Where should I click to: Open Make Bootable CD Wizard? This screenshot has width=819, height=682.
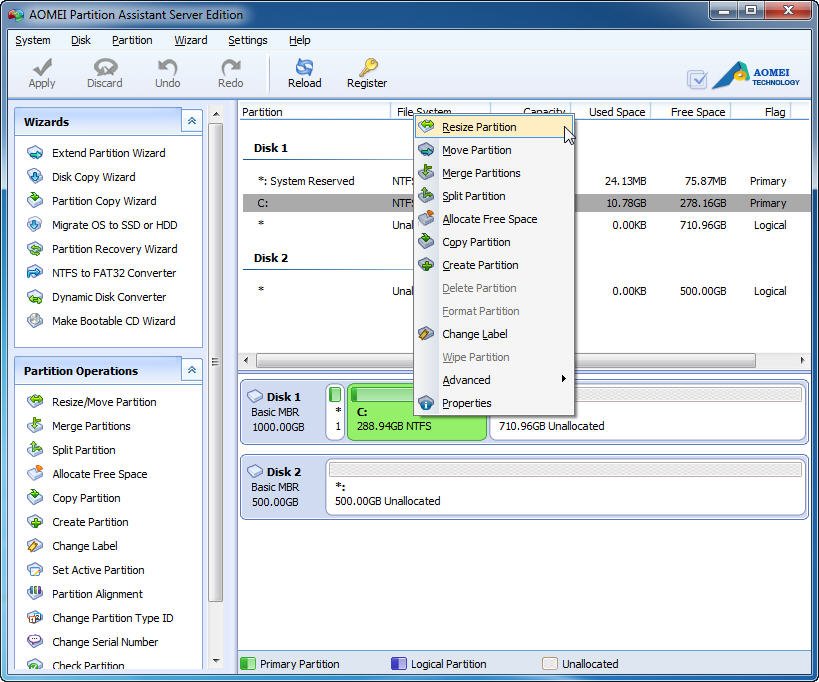coord(113,321)
